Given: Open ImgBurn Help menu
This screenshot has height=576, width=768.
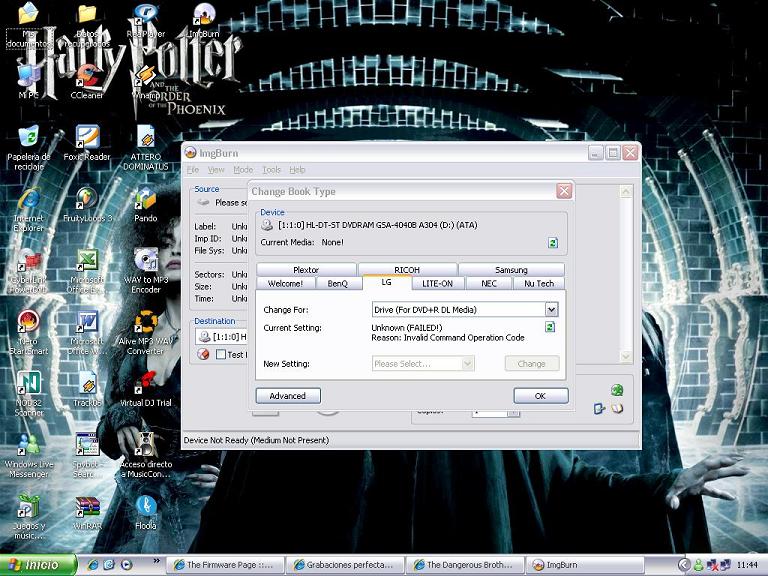Looking at the screenshot, I should [x=297, y=169].
